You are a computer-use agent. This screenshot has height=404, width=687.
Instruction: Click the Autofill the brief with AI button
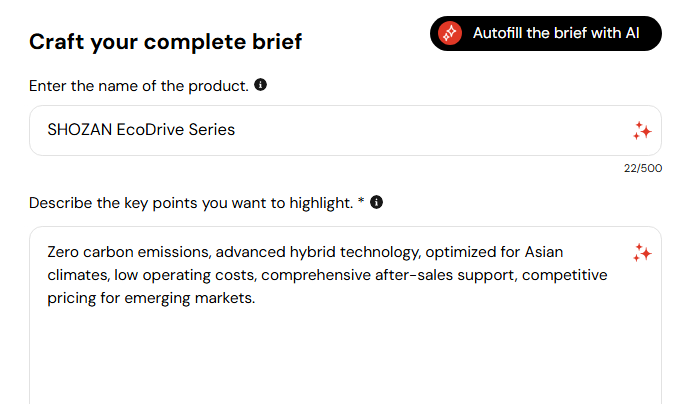545,33
